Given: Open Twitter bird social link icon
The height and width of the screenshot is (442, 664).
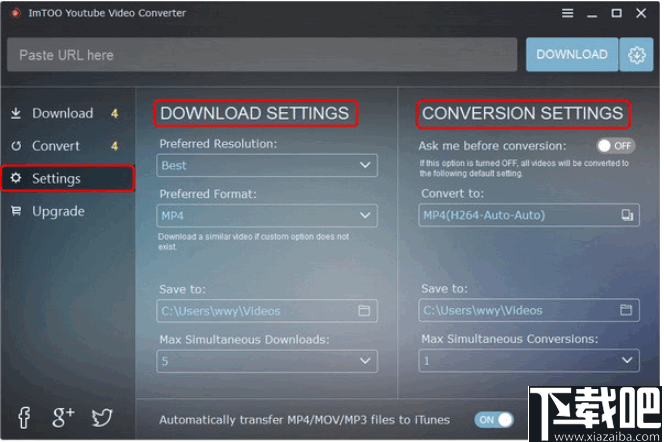Looking at the screenshot, I should [102, 417].
